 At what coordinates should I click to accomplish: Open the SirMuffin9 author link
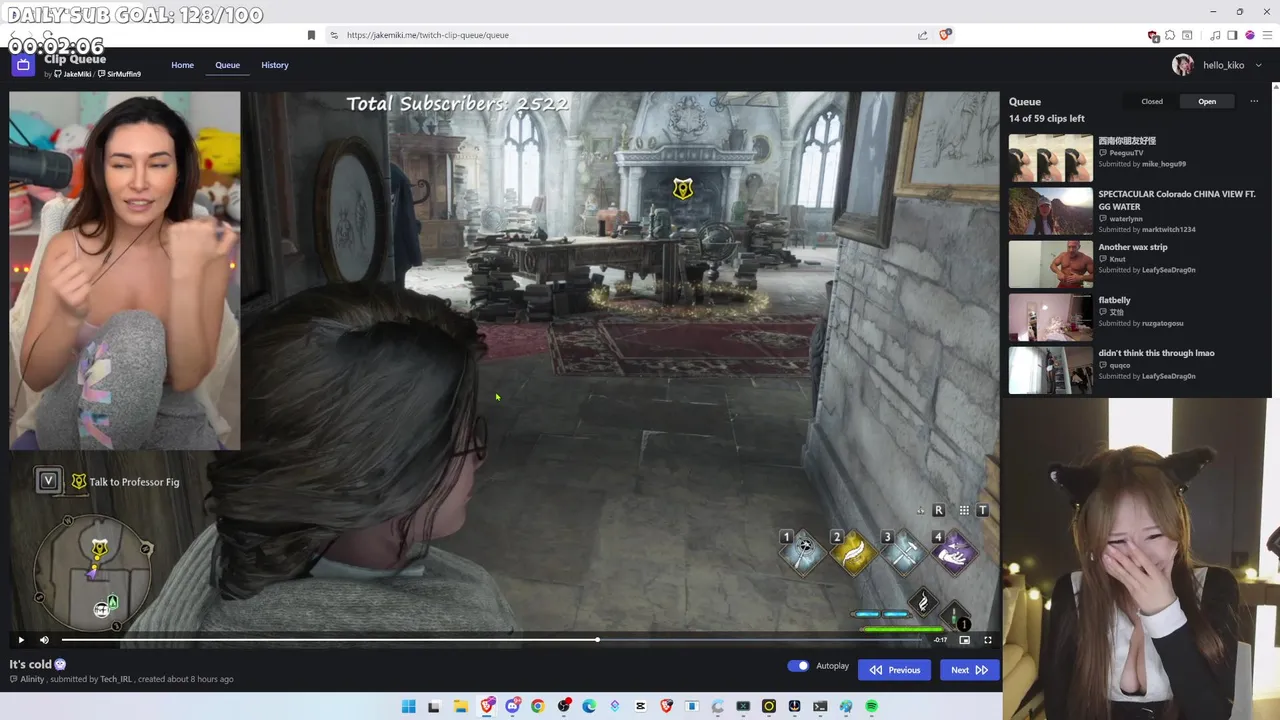[120, 74]
